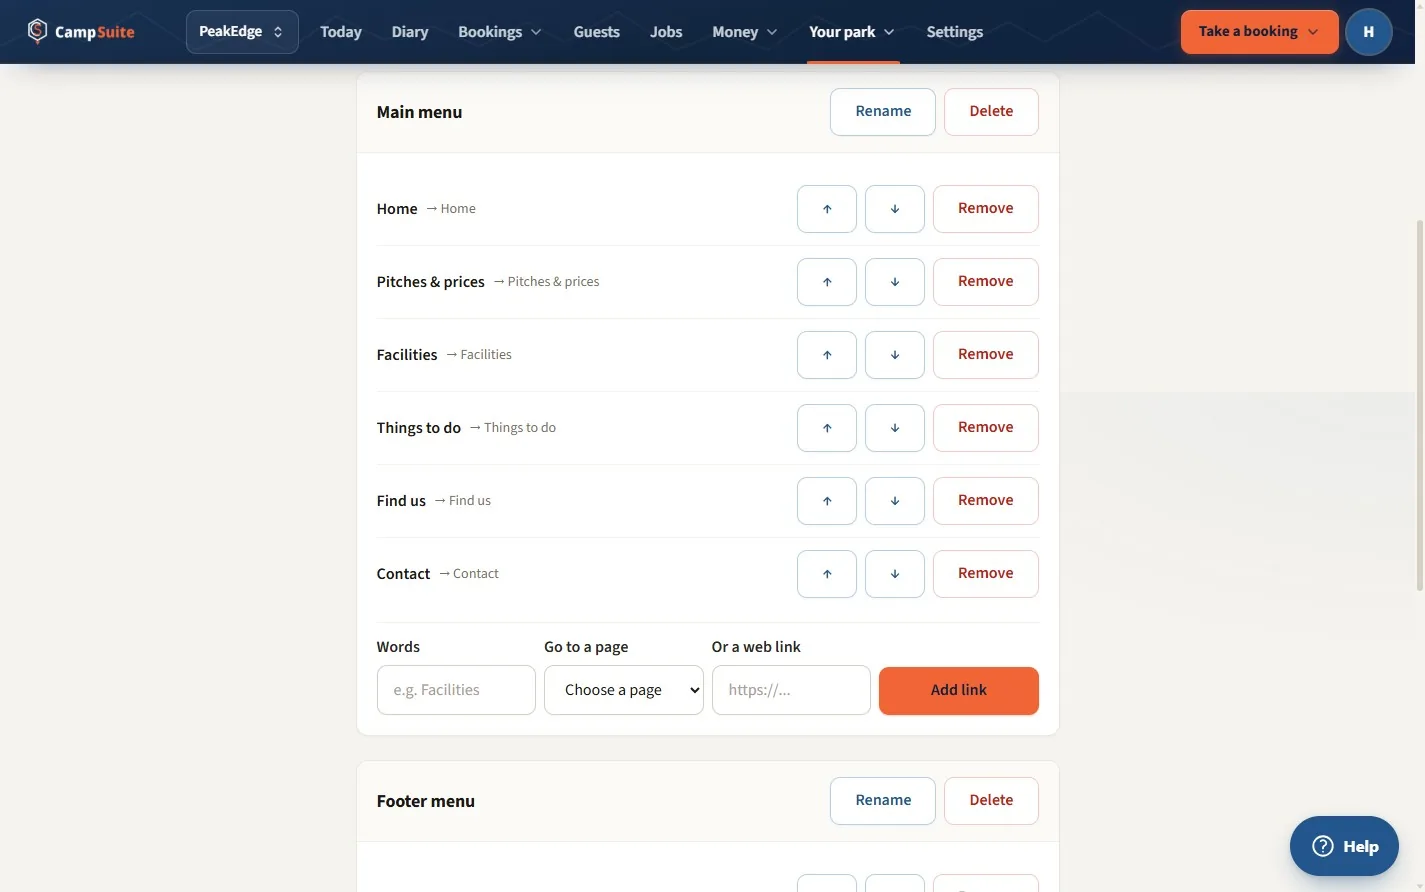Click the Things to do row label
This screenshot has width=1425, height=892.
click(419, 428)
